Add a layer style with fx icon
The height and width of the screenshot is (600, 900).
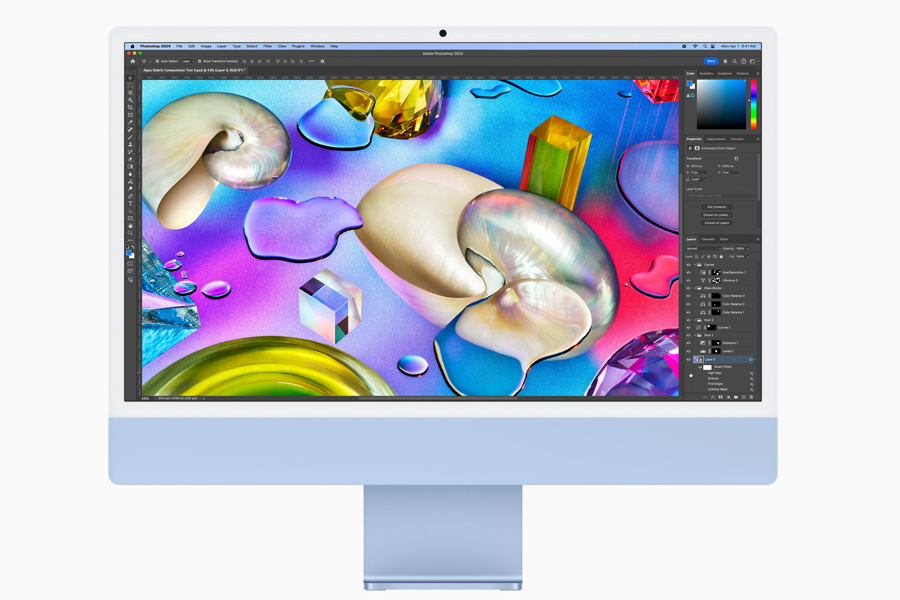(713, 397)
